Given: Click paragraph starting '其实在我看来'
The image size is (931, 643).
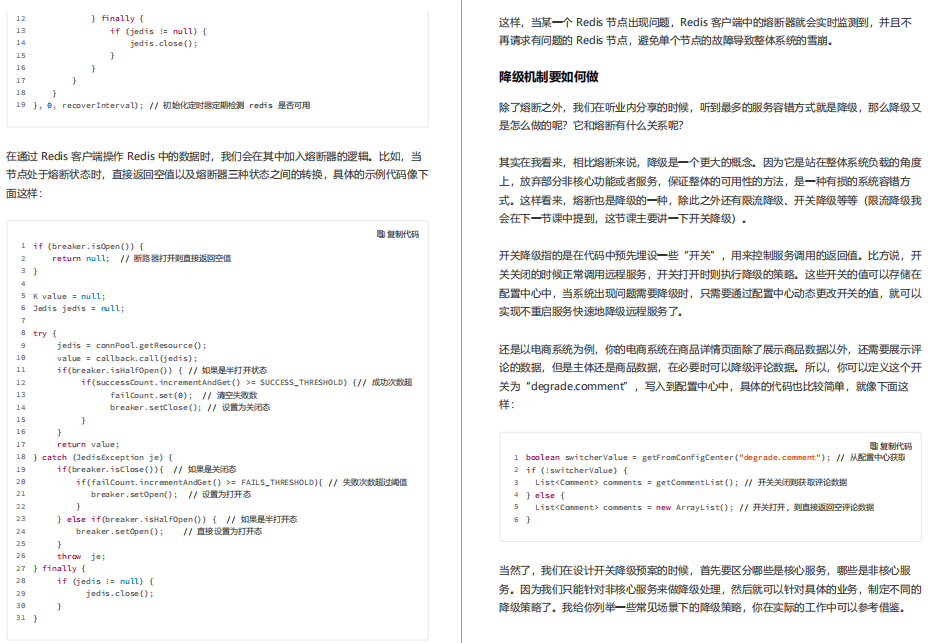Looking at the screenshot, I should [710, 190].
